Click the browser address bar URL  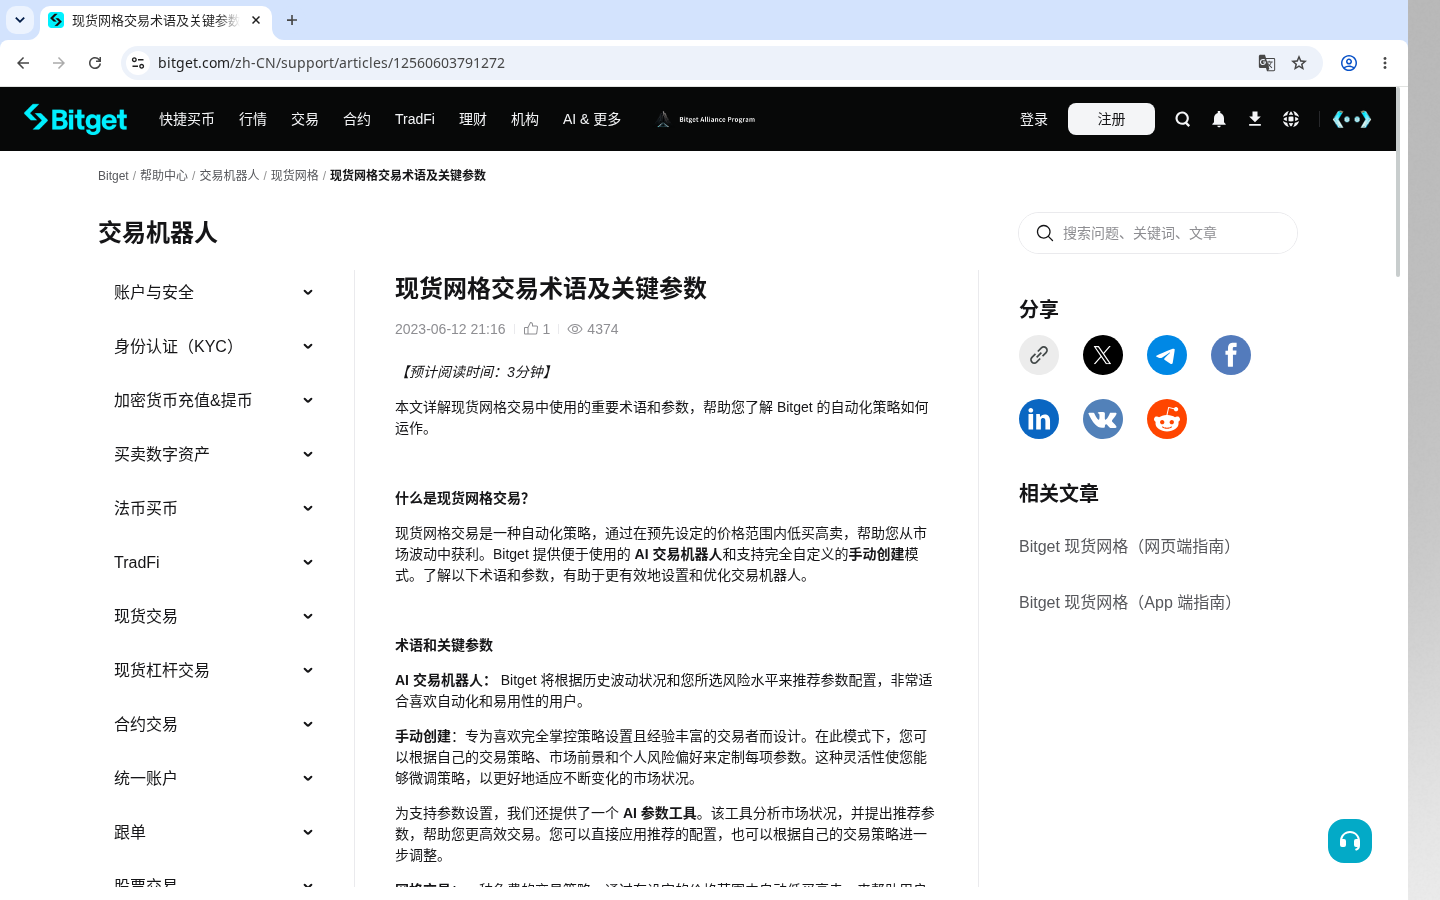tap(331, 63)
